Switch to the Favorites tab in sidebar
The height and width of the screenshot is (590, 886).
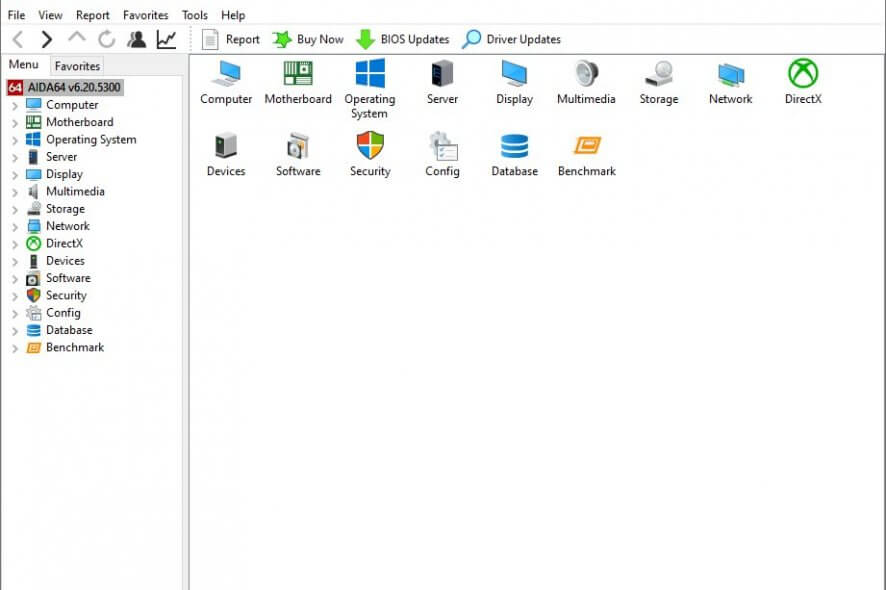77,66
